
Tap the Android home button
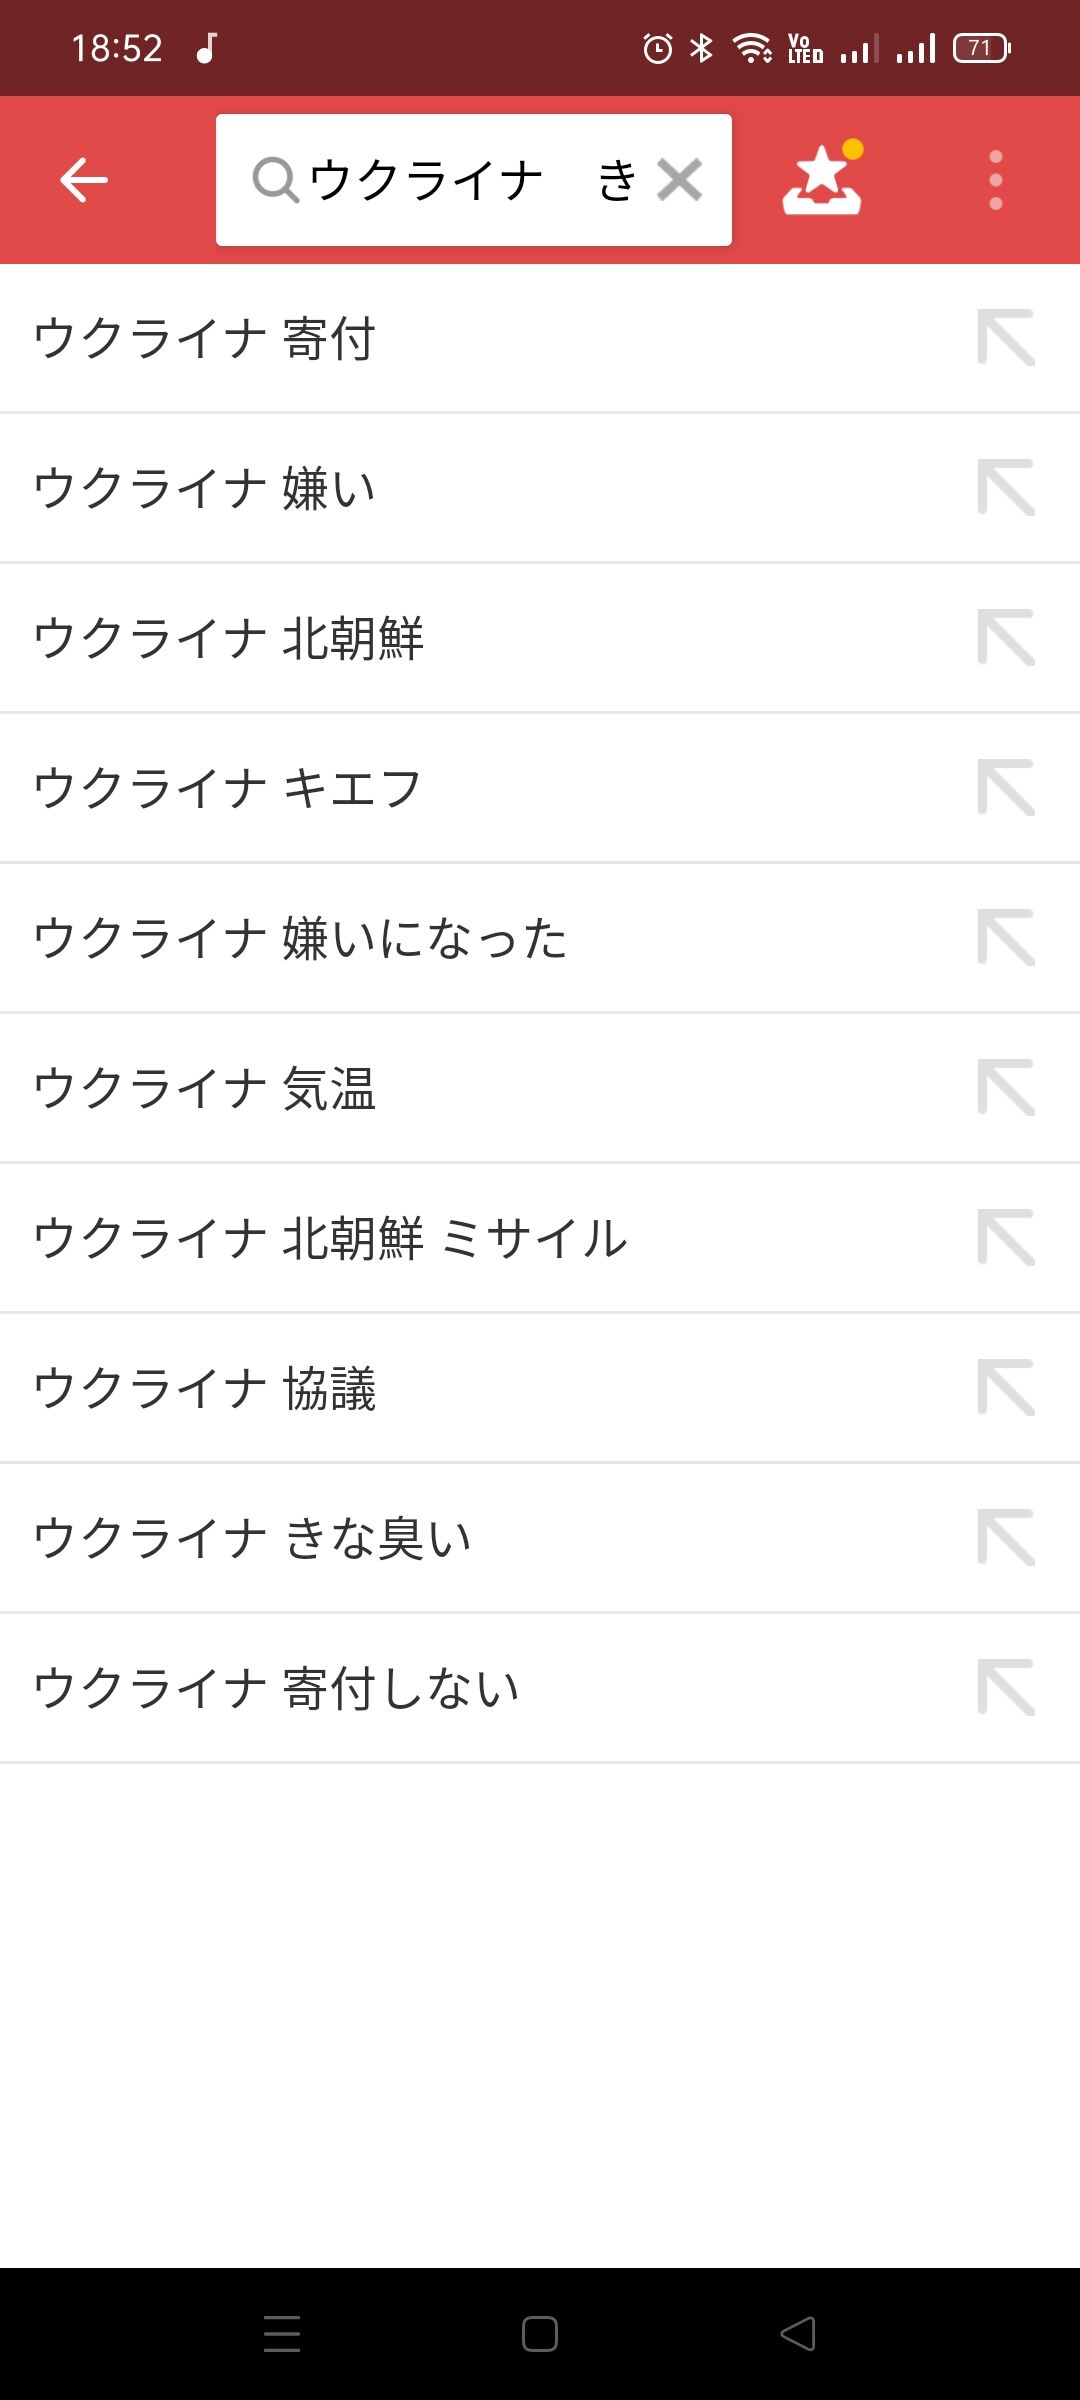coord(540,2334)
